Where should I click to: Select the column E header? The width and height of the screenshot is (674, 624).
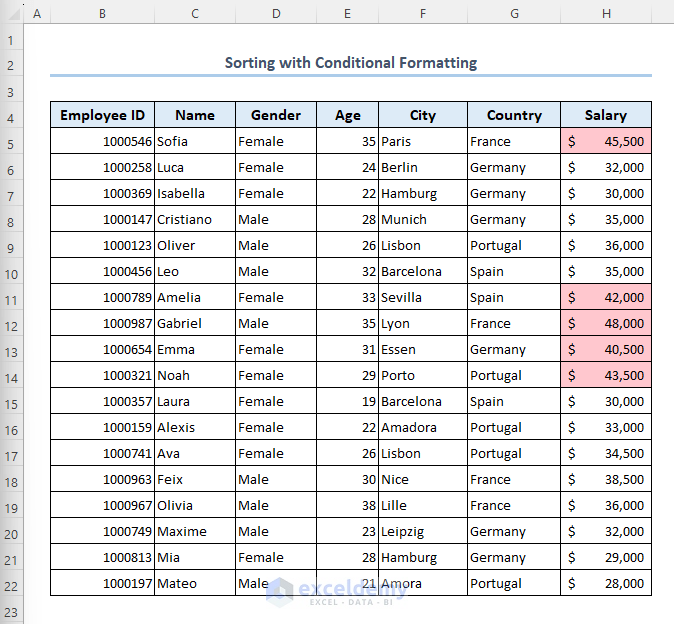coord(347,14)
